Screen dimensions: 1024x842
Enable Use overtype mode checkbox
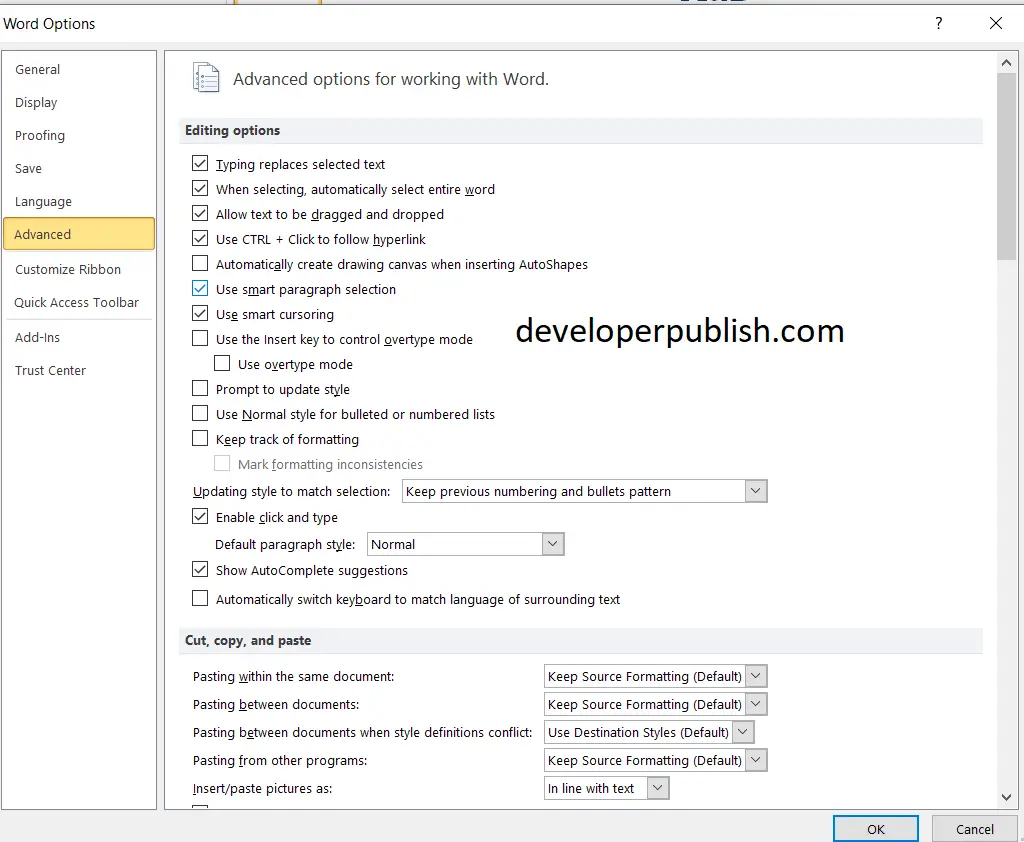[222, 363]
